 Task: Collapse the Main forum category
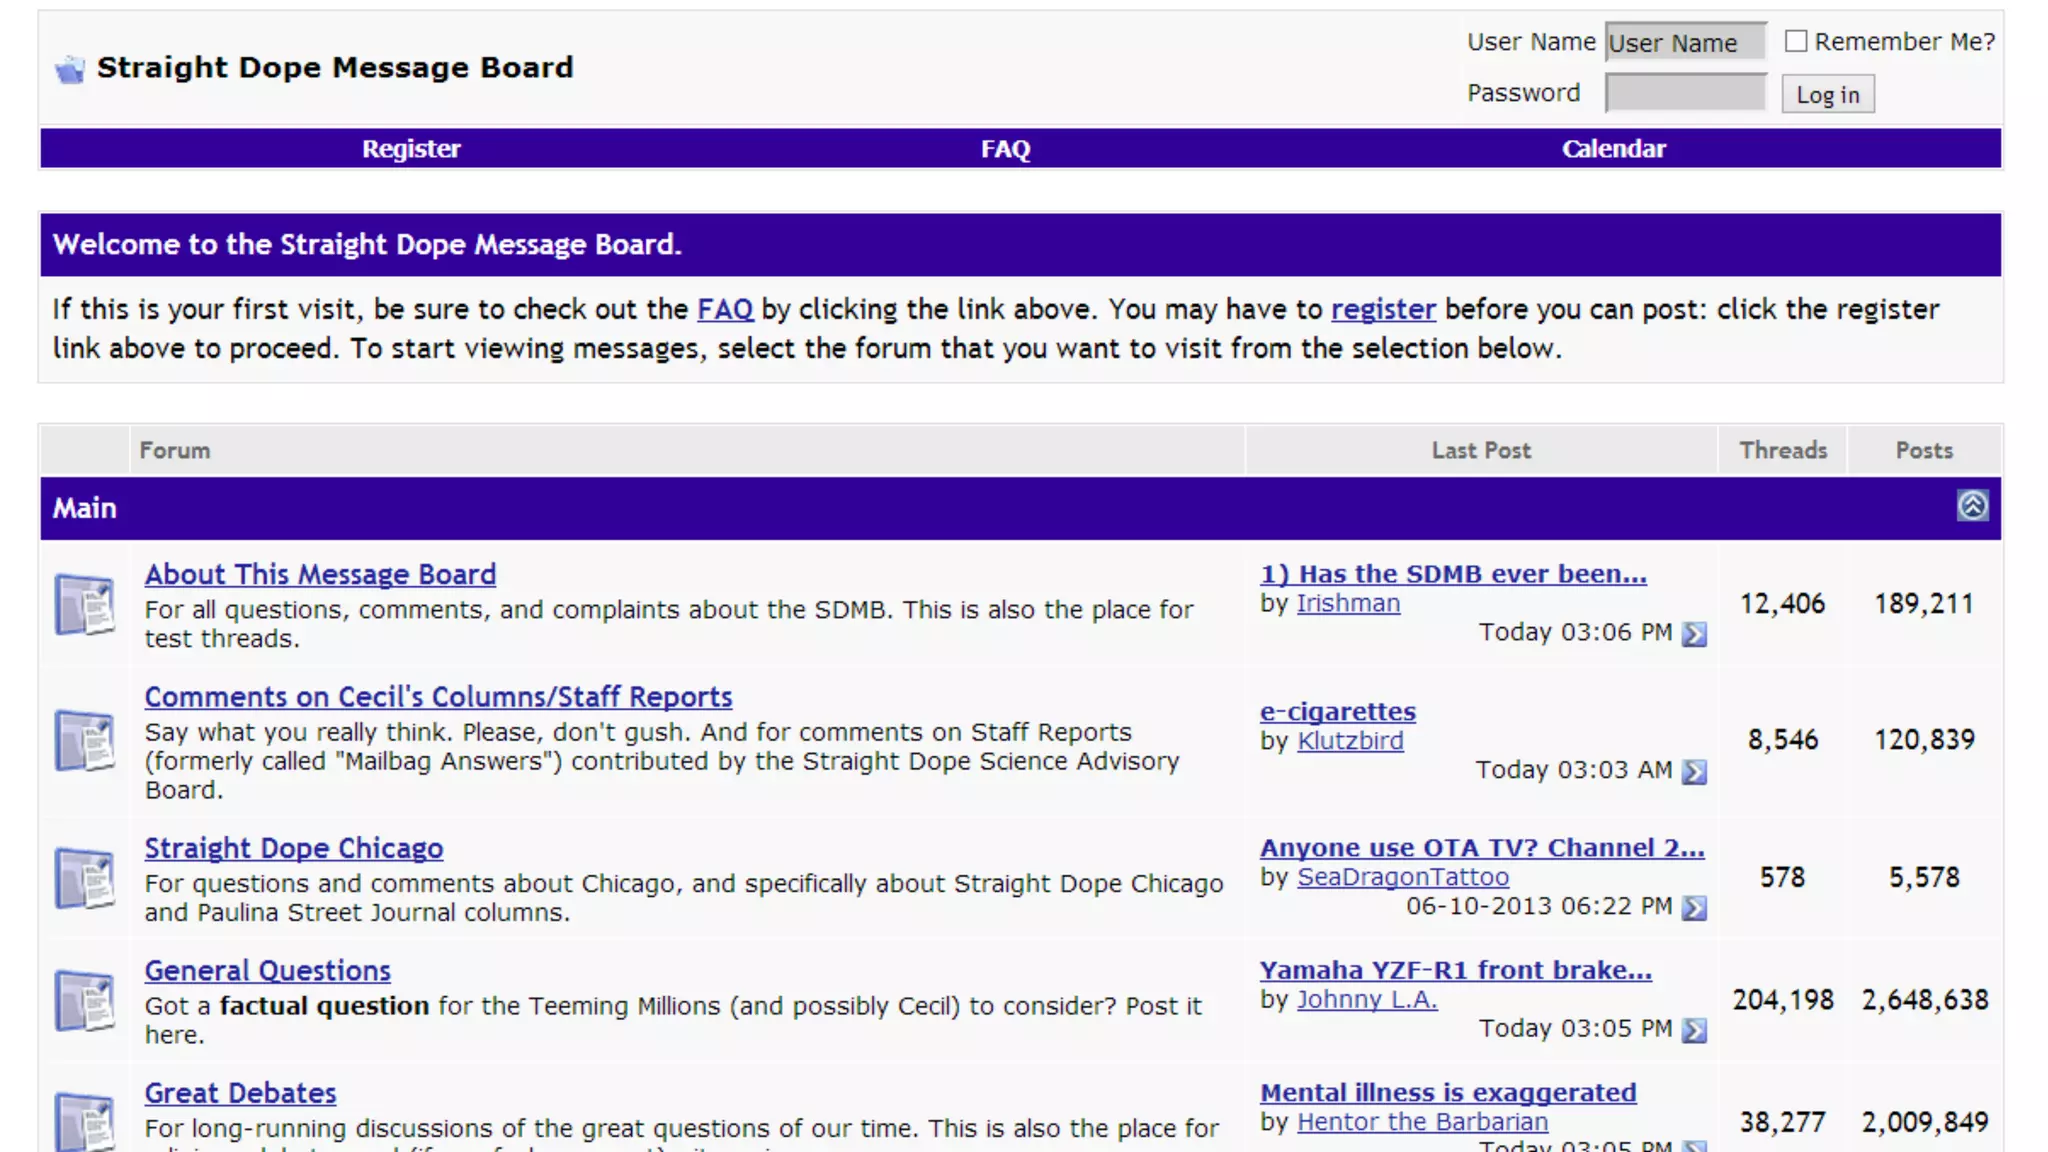pos(1972,506)
